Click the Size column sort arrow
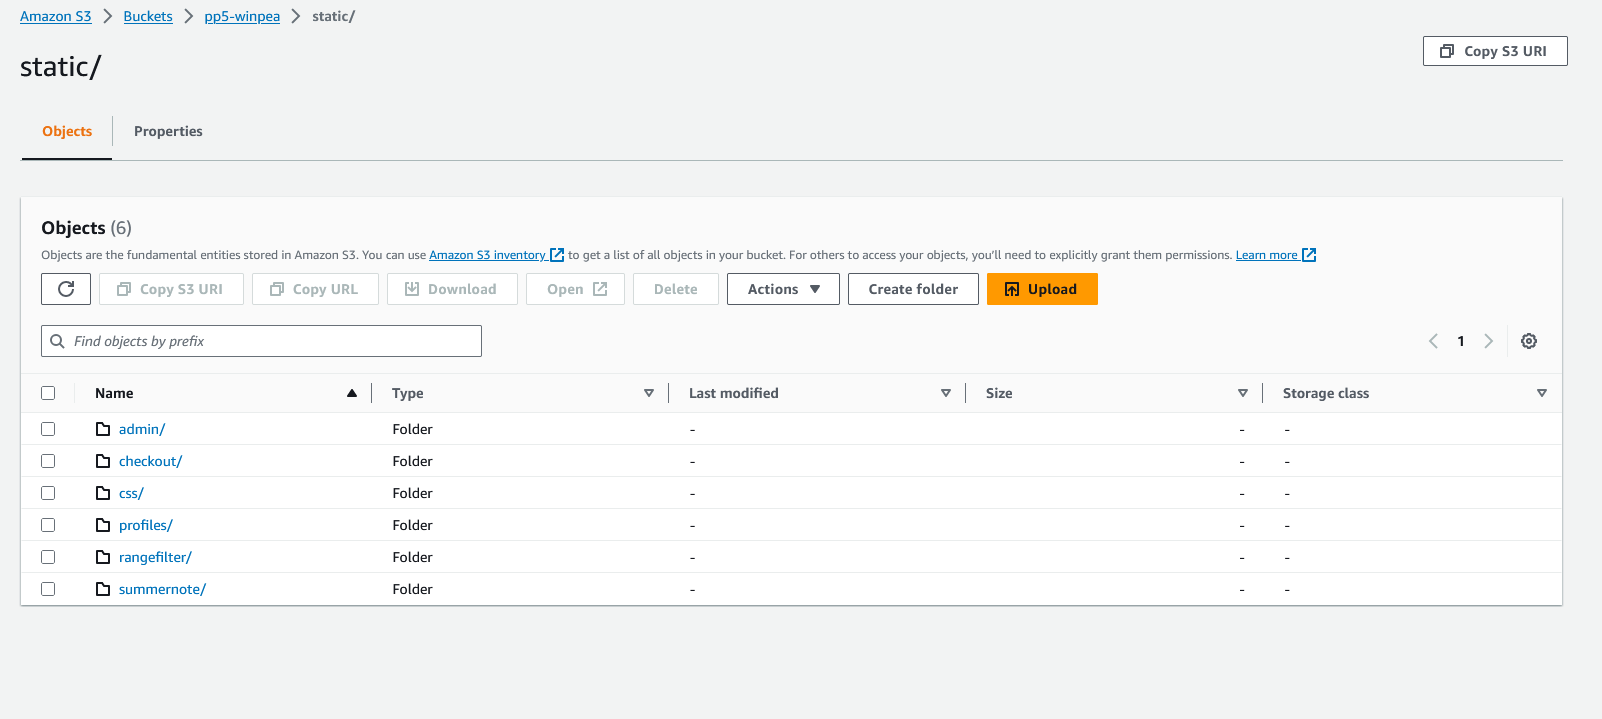1602x719 pixels. click(x=1243, y=393)
